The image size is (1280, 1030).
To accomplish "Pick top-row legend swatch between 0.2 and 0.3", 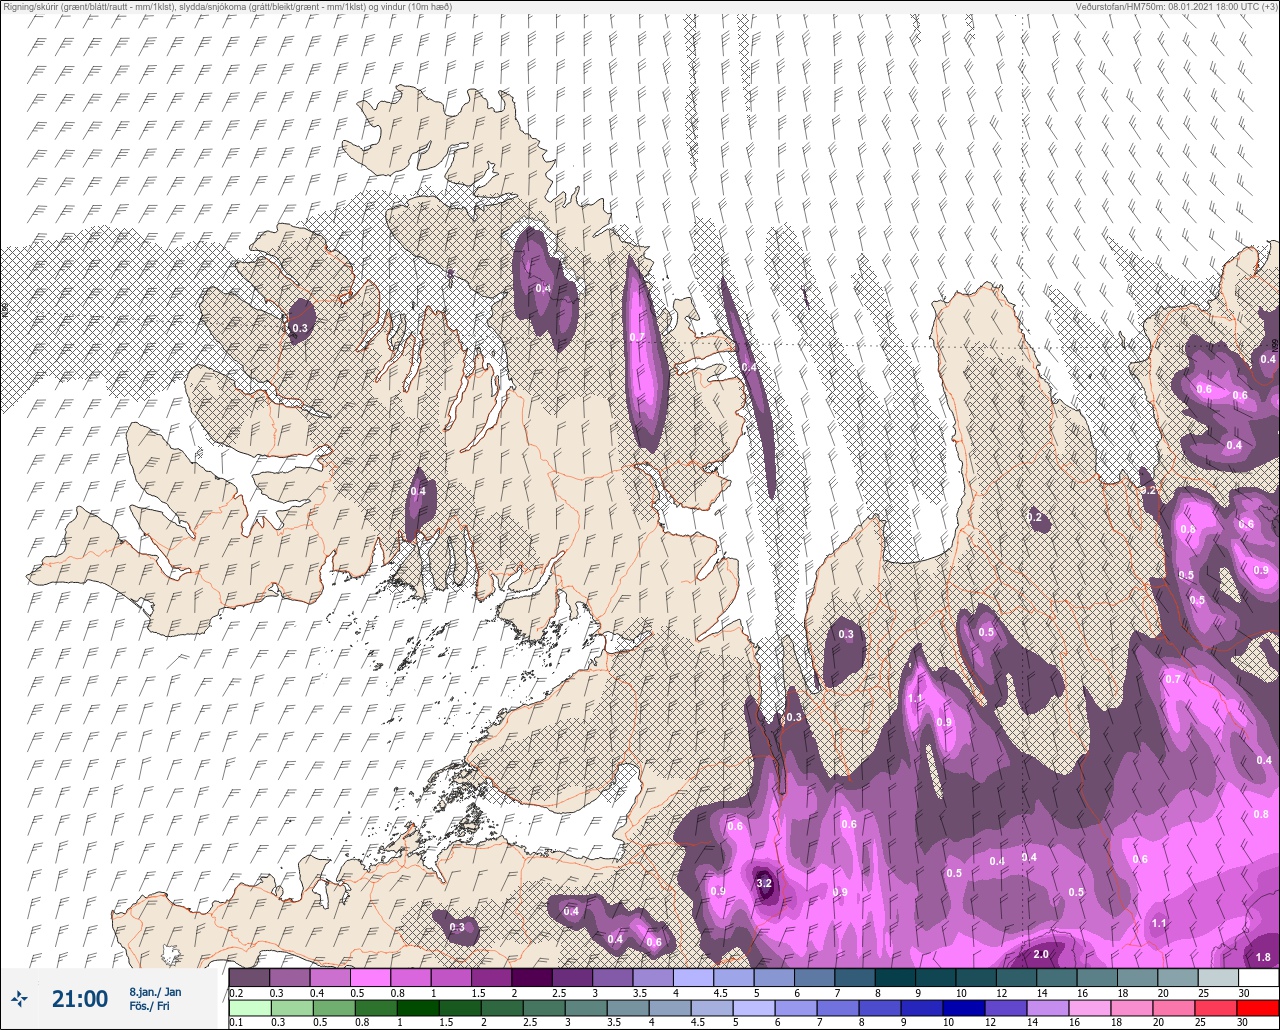I will (249, 977).
